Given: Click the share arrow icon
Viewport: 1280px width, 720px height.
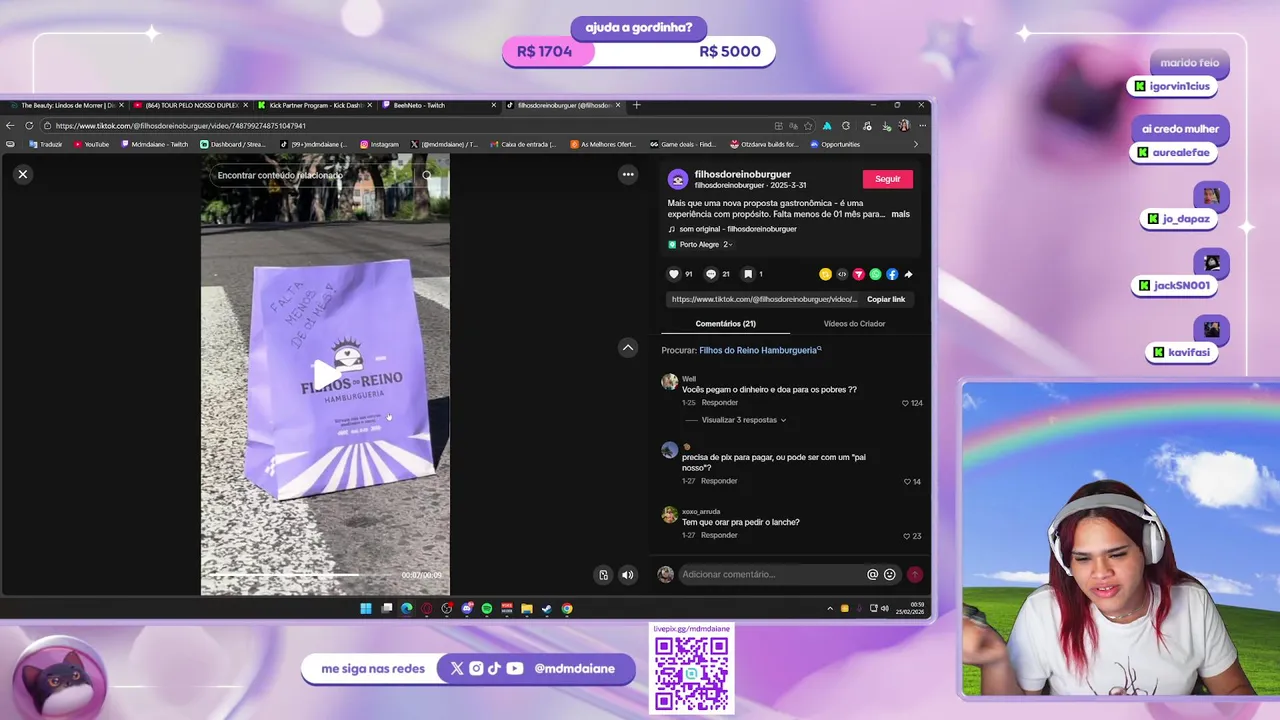Looking at the screenshot, I should (908, 274).
